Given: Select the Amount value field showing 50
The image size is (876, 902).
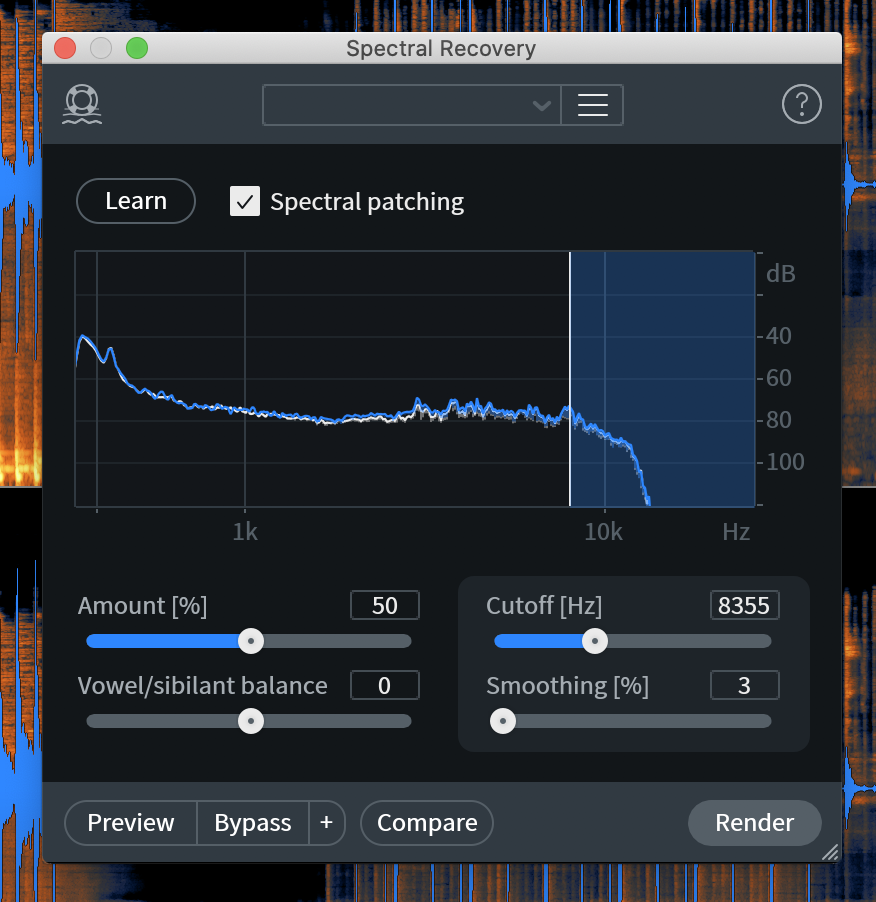Looking at the screenshot, I should point(384,605).
